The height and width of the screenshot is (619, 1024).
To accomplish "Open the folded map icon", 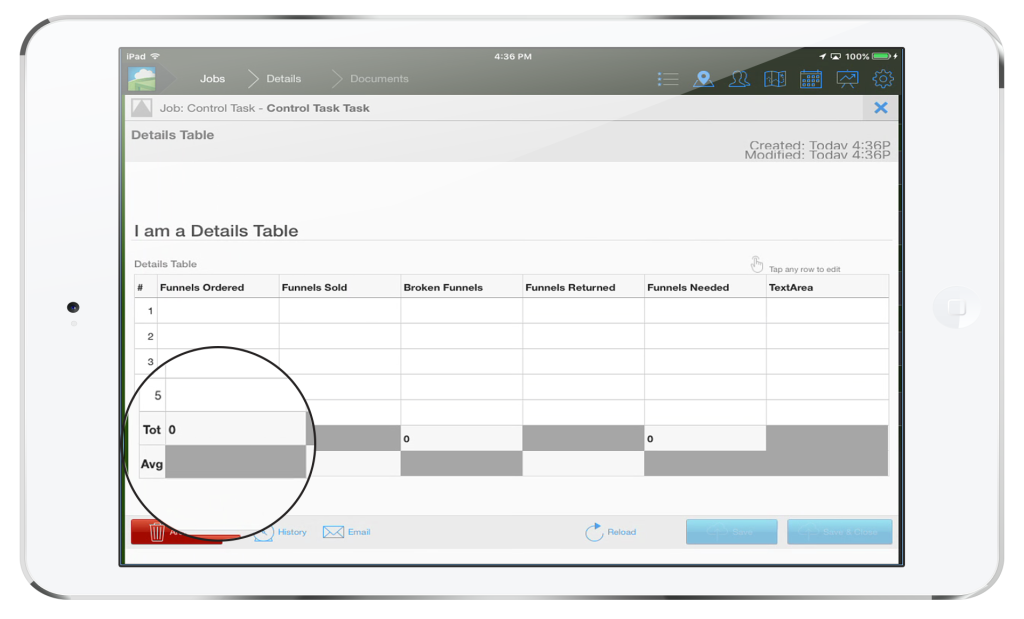I will [x=775, y=79].
